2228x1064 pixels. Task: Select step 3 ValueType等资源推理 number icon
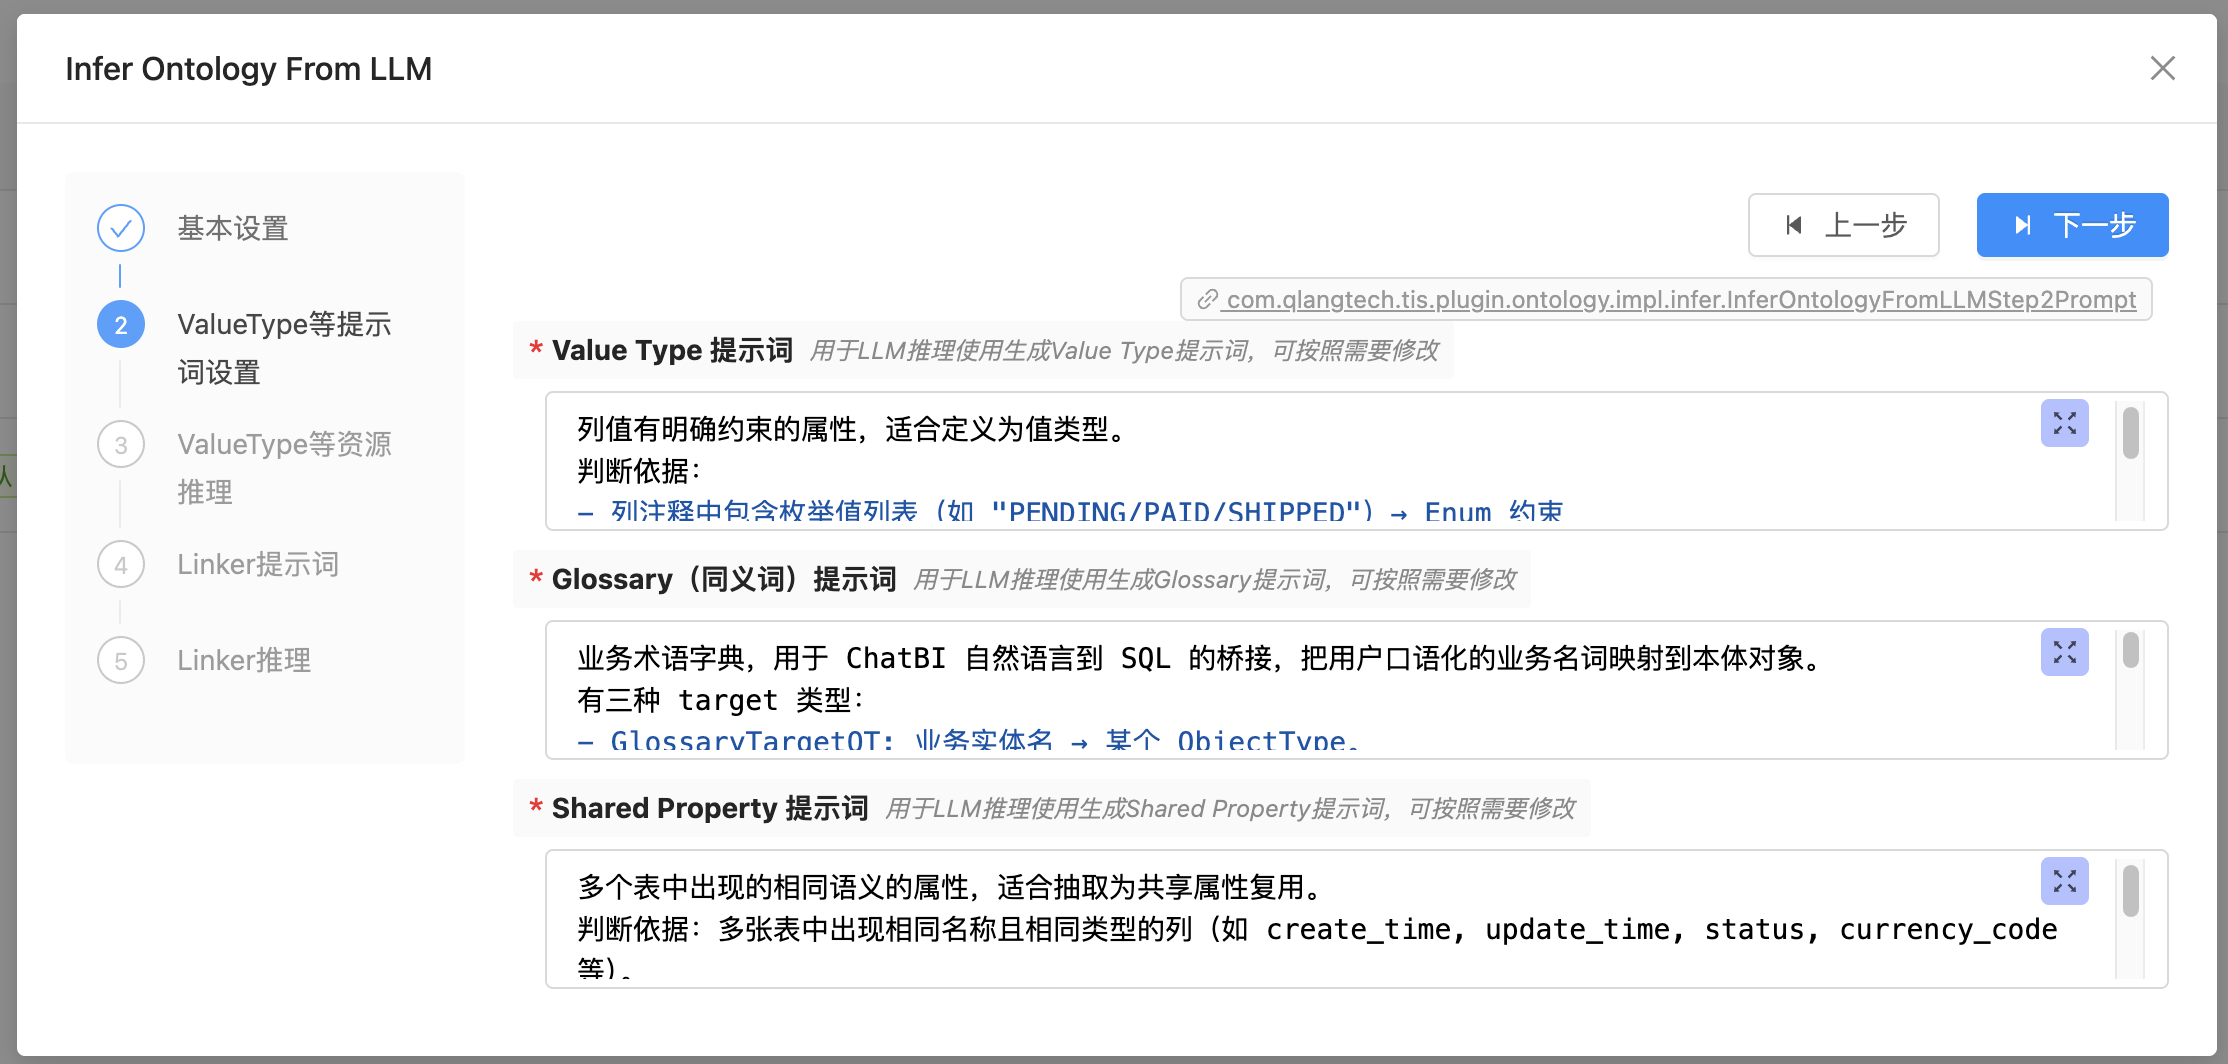121,444
